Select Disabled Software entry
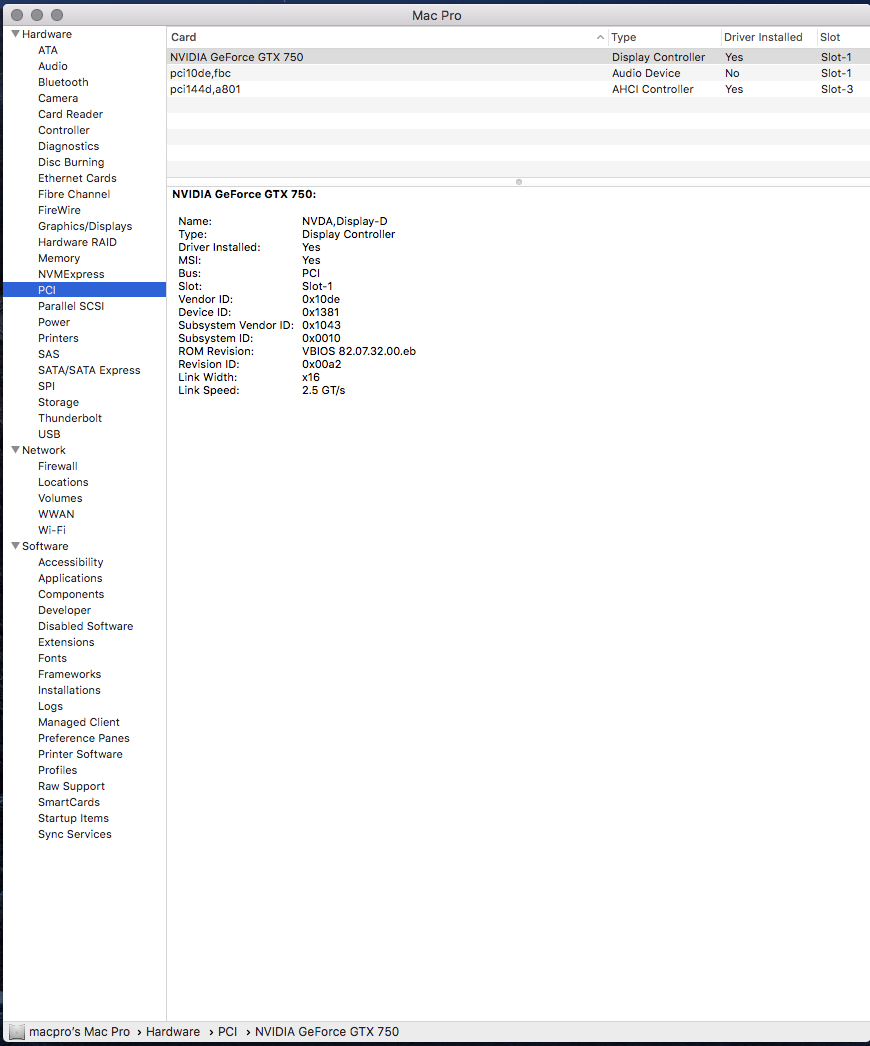This screenshot has height=1046, width=870. pyautogui.click(x=85, y=626)
